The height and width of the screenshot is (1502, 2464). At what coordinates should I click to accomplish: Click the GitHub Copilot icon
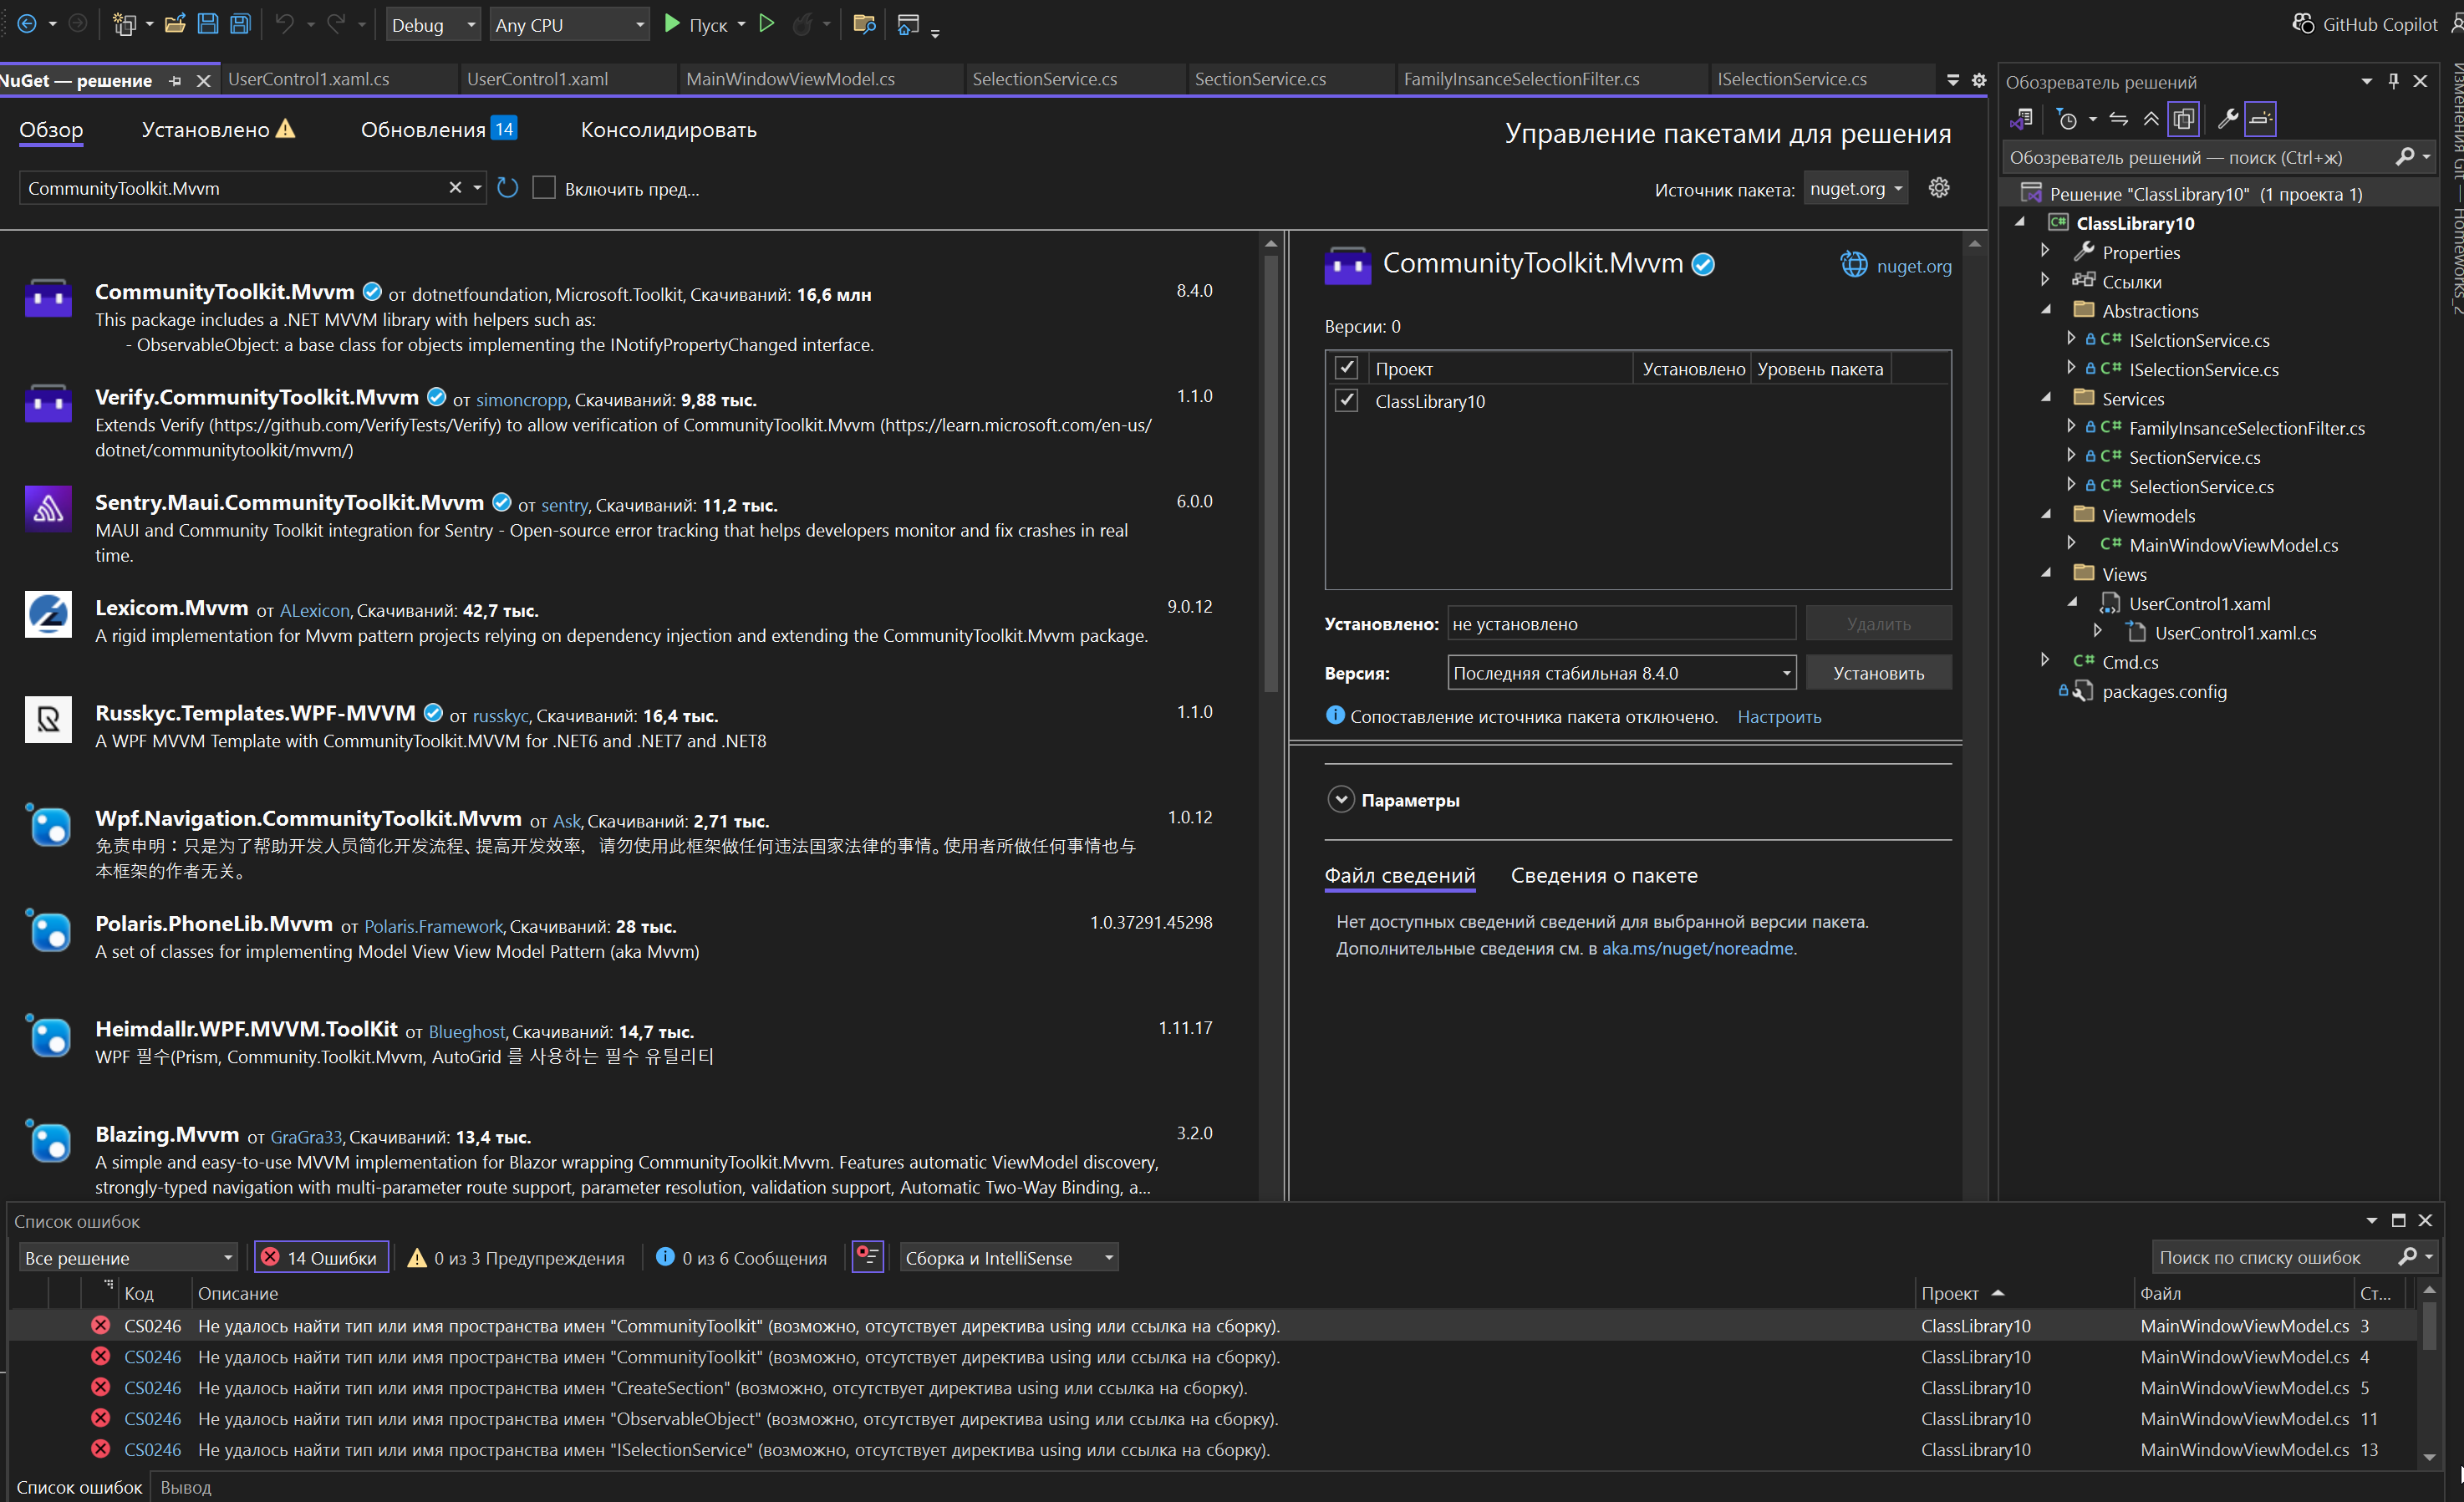pos(2303,24)
